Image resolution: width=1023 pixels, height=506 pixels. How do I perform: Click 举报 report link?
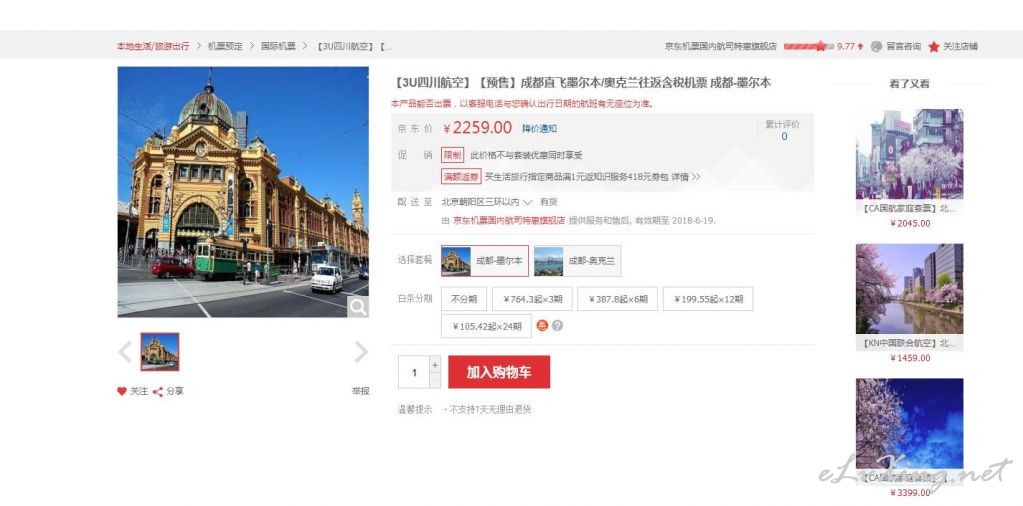point(361,391)
